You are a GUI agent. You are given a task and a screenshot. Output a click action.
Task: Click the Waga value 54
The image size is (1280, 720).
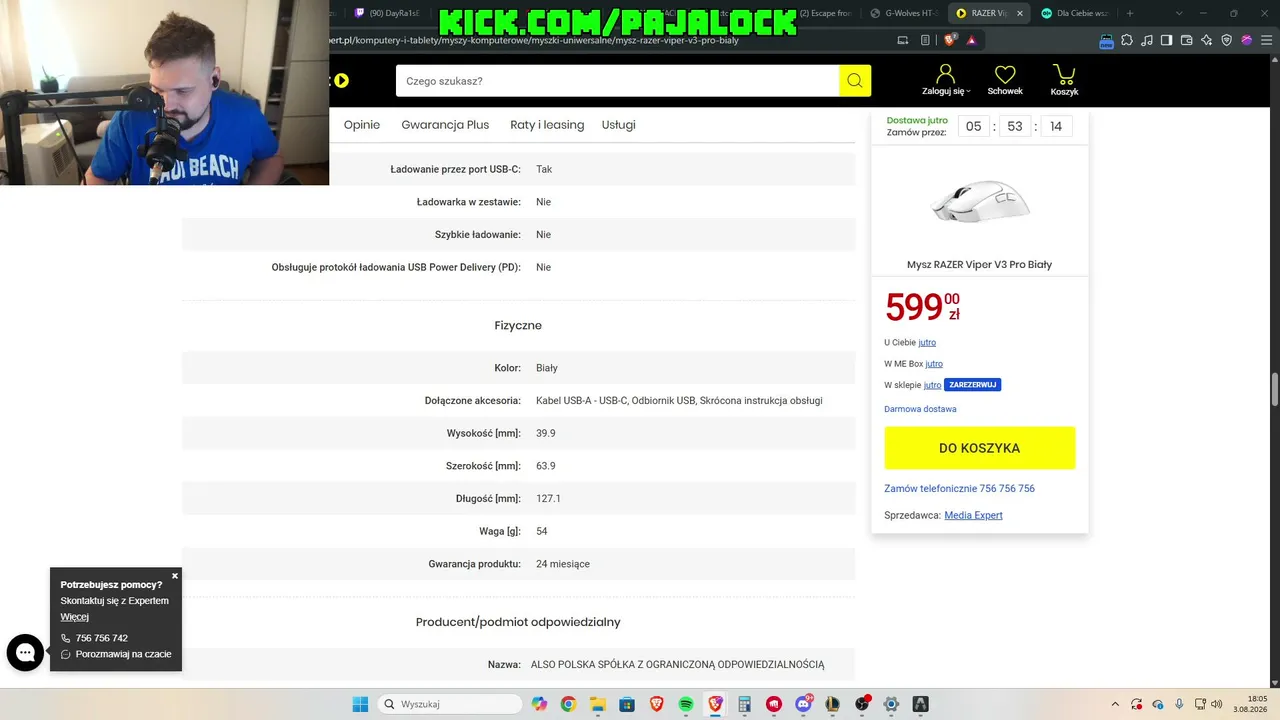pyautogui.click(x=542, y=531)
